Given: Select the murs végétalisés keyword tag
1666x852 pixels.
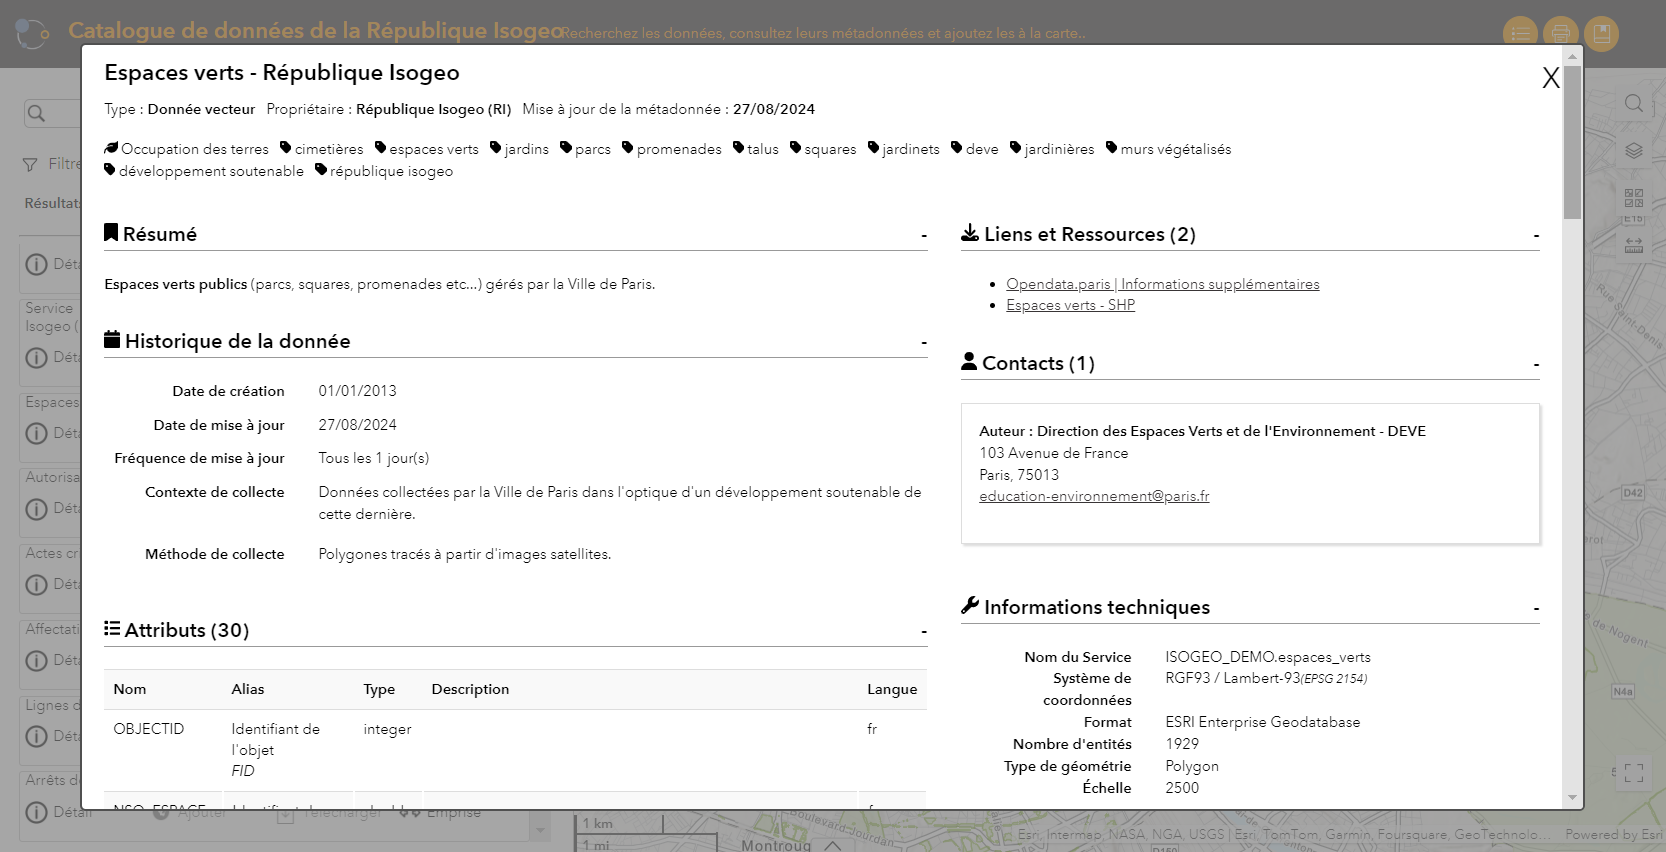Looking at the screenshot, I should 1169,149.
